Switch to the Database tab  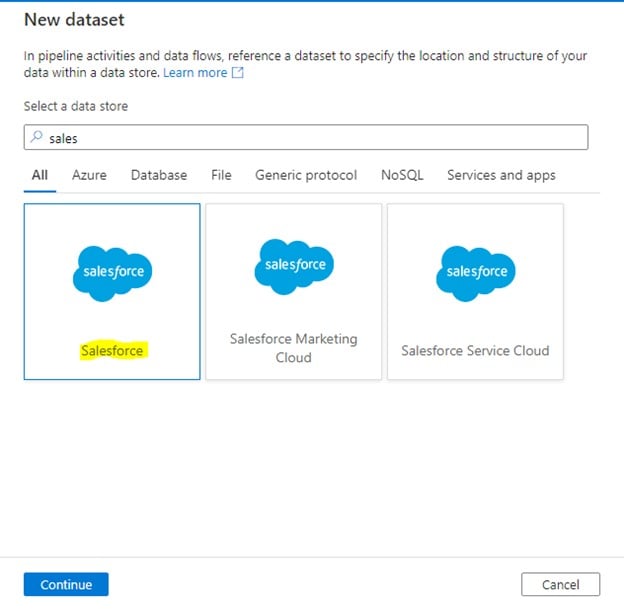tap(159, 175)
